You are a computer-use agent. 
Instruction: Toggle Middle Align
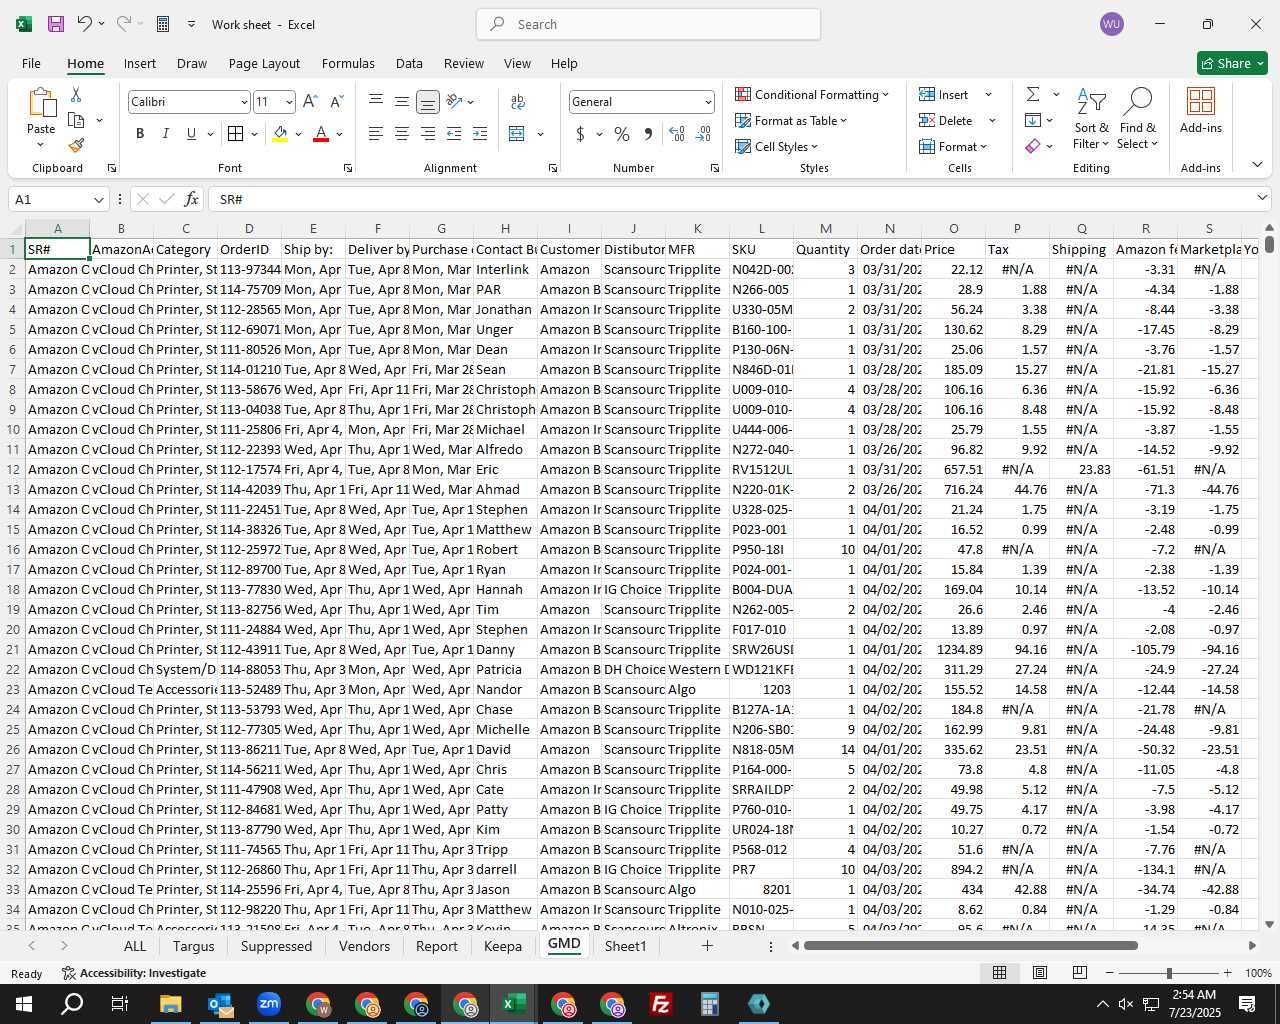[401, 101]
